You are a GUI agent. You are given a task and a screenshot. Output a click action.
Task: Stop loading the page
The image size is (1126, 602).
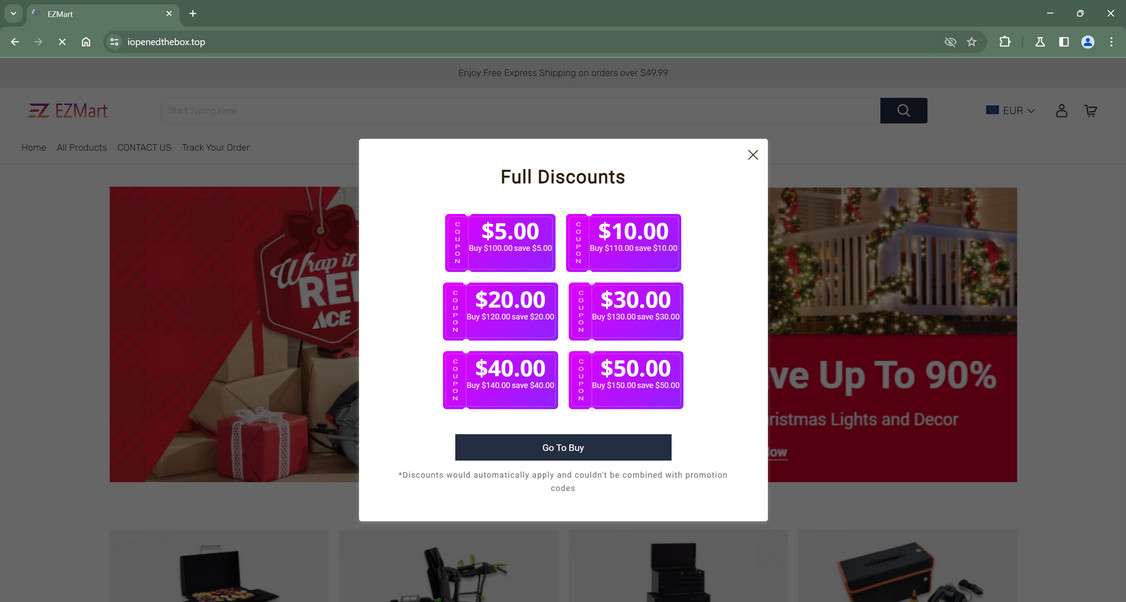pos(62,42)
